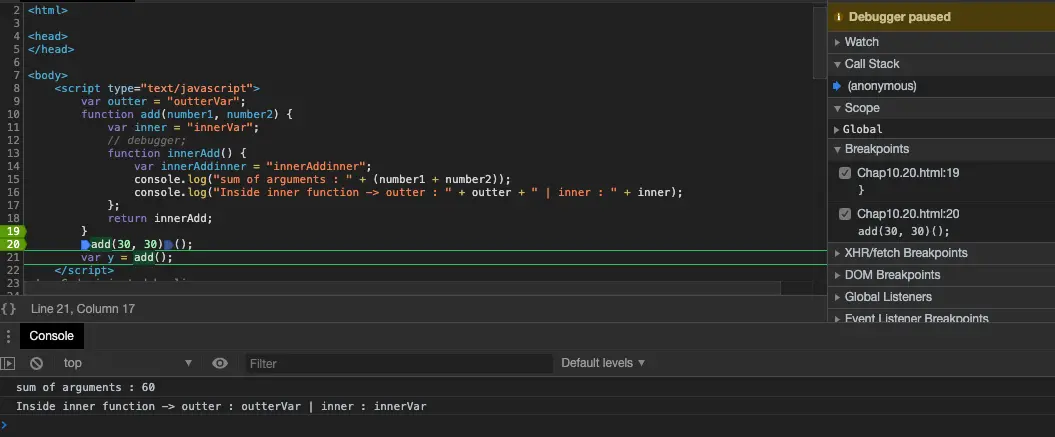This screenshot has height=437, width=1055.
Task: Select the Console tab
Action: pos(52,336)
